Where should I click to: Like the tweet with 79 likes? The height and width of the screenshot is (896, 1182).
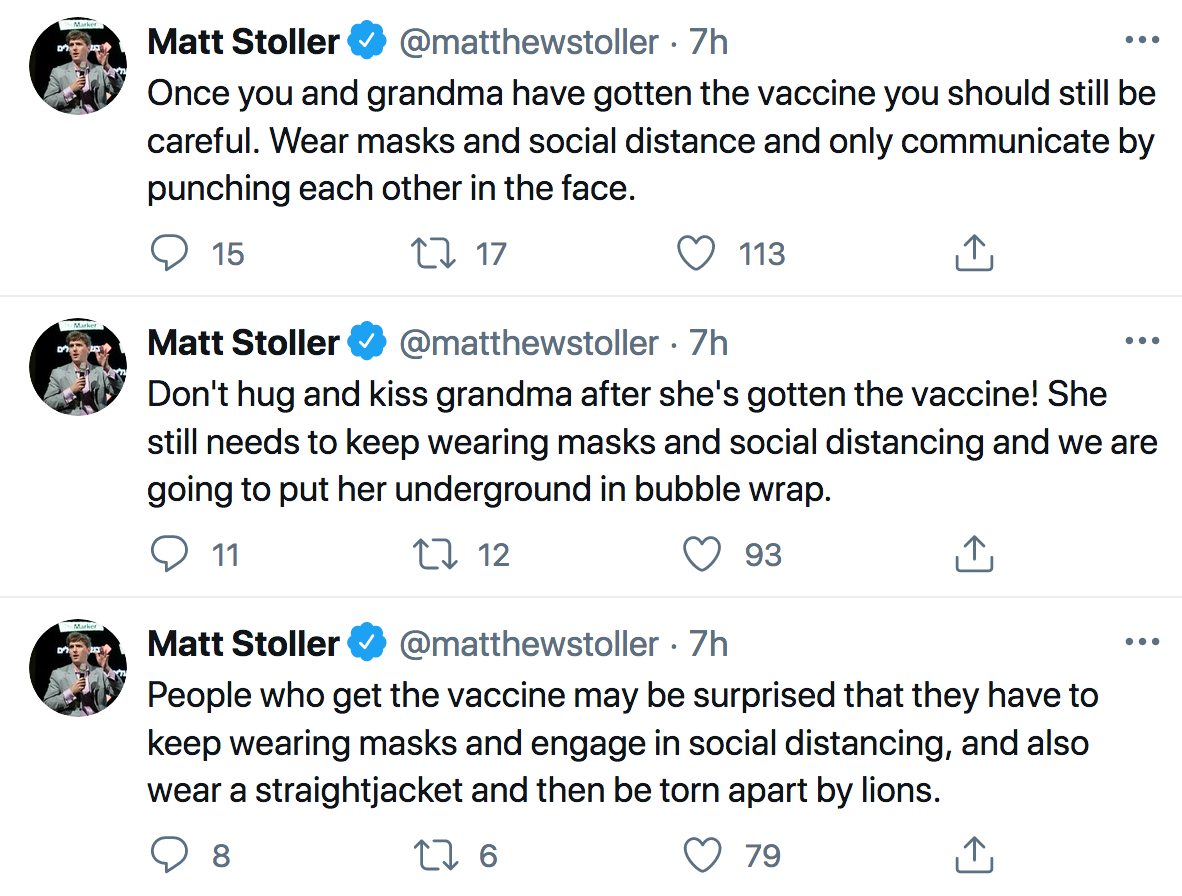coord(700,856)
